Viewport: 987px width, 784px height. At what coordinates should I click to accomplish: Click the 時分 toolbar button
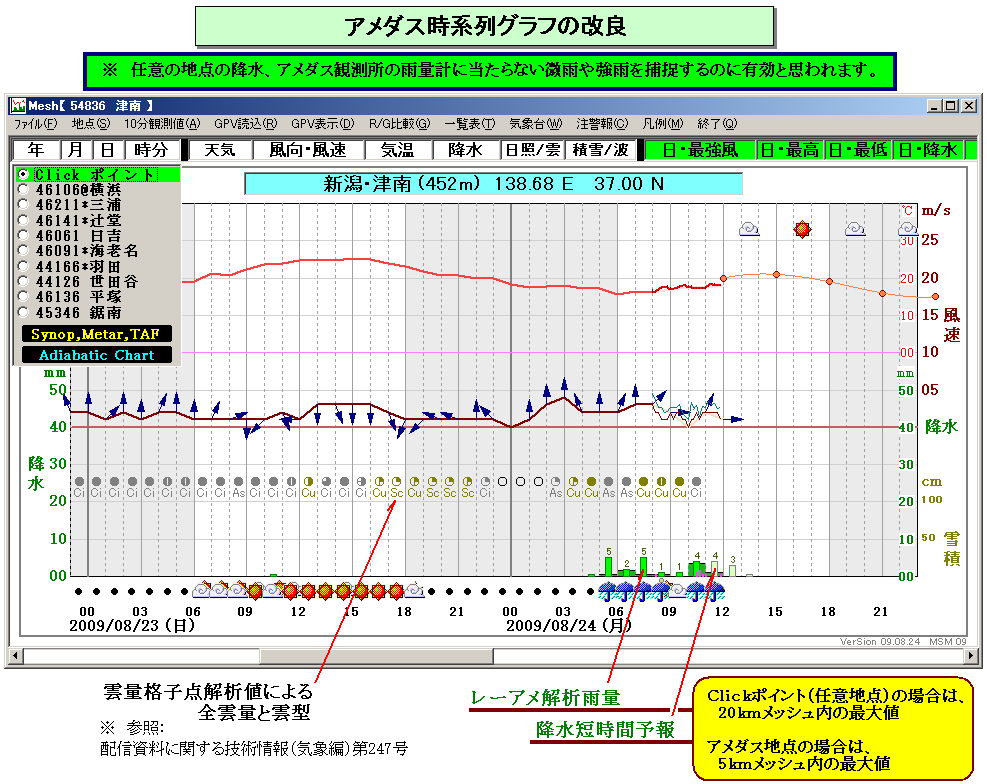pos(152,150)
